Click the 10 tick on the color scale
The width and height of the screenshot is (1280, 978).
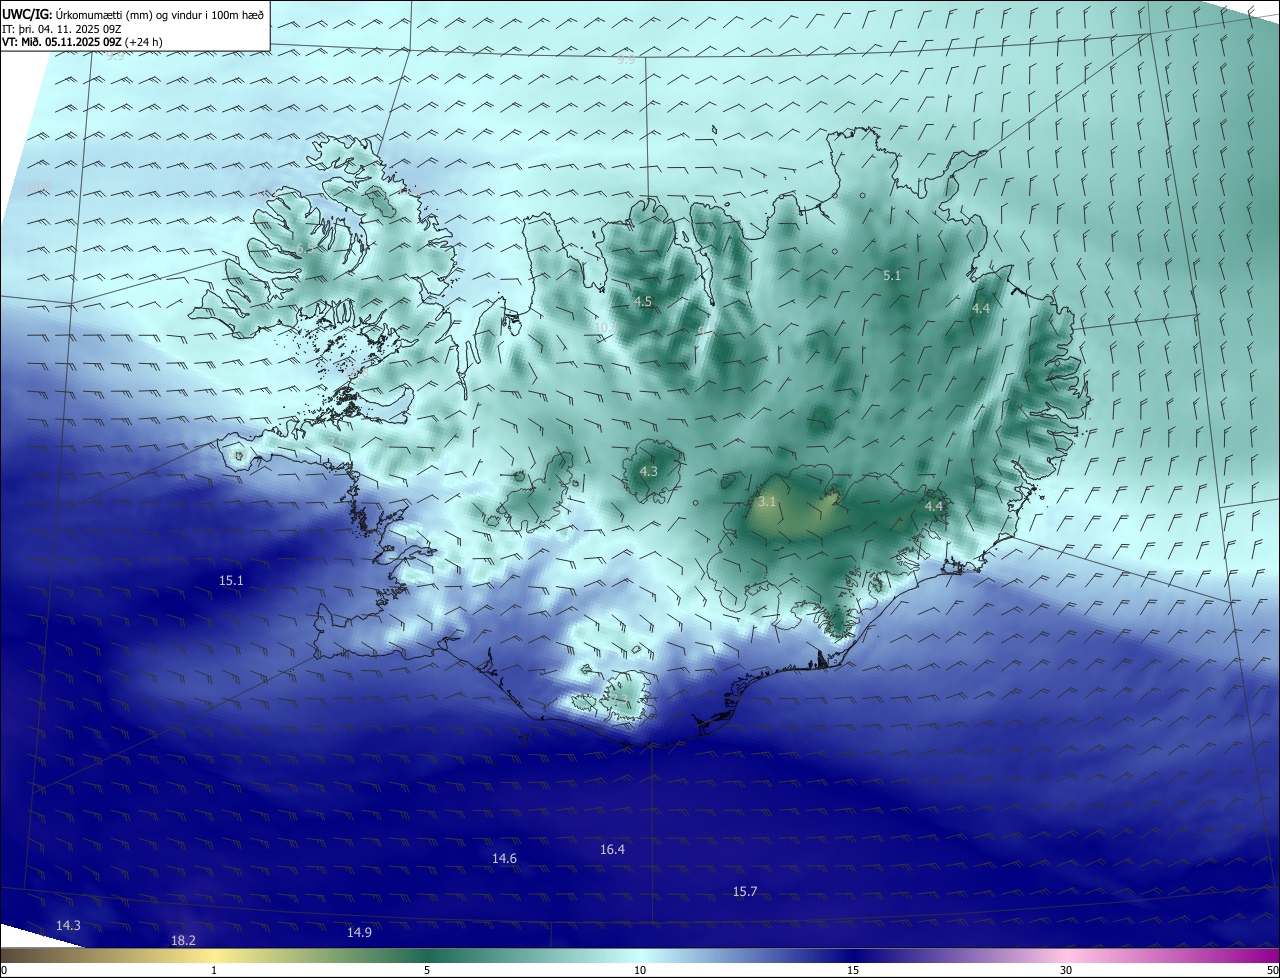[x=640, y=970]
